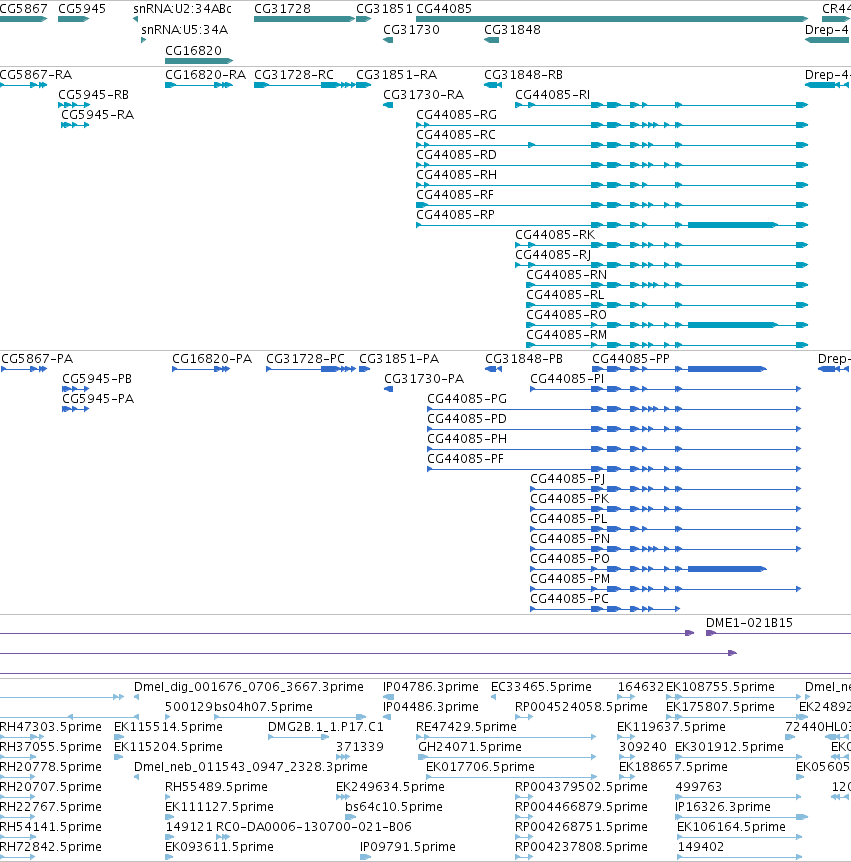Click the CG5945 gene label
The width and height of the screenshot is (851, 862).
[x=82, y=9]
